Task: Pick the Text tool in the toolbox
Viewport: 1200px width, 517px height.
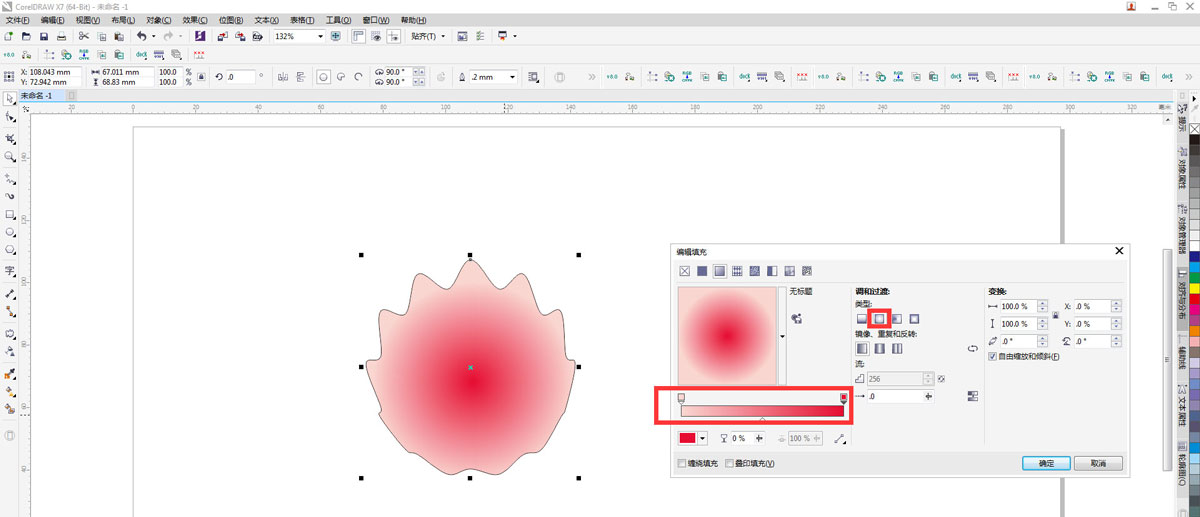Action: [x=10, y=271]
